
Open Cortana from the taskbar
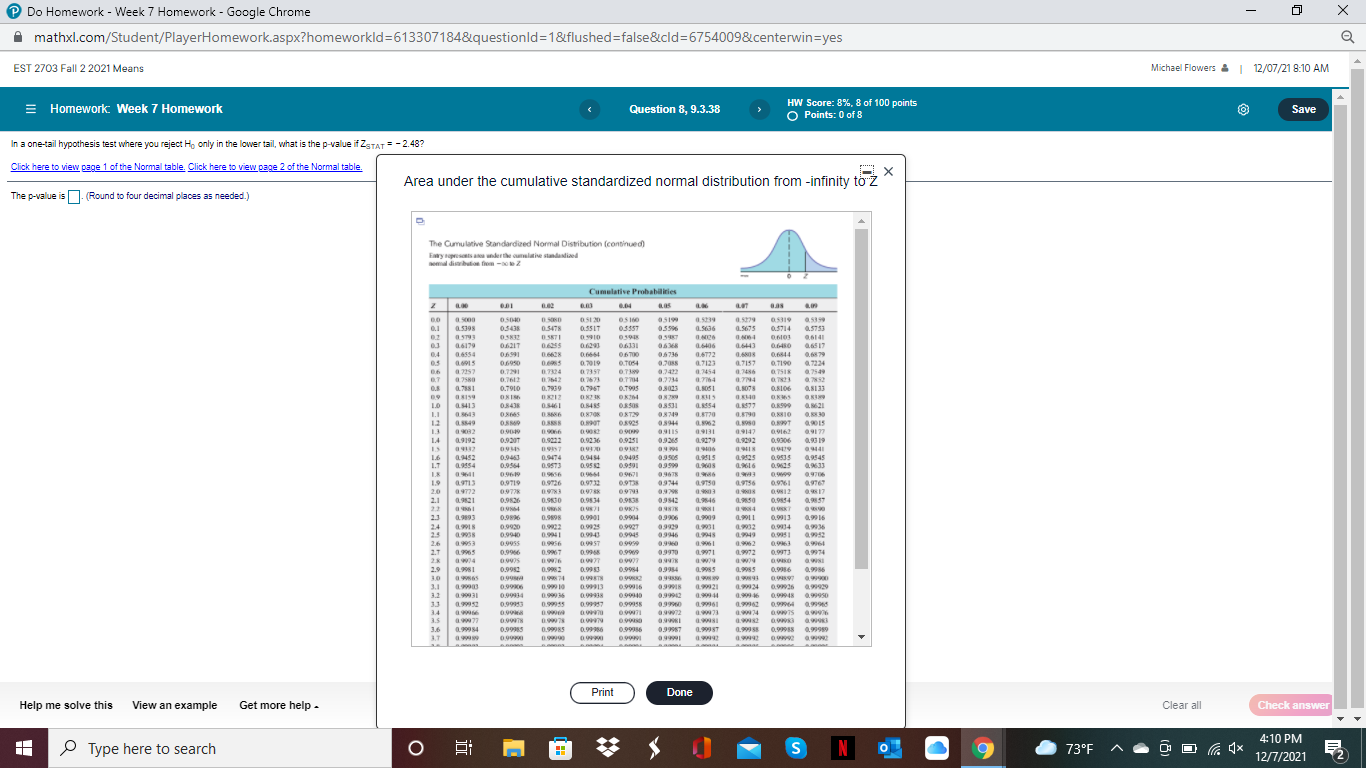click(x=417, y=748)
